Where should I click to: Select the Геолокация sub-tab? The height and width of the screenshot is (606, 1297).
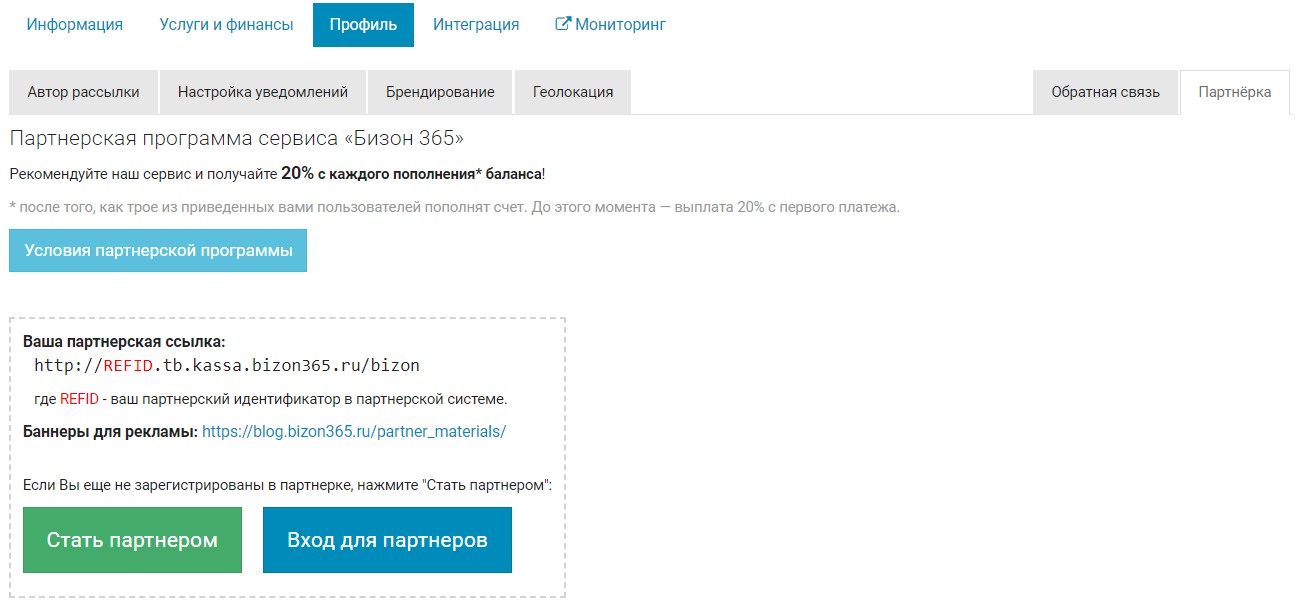573,92
